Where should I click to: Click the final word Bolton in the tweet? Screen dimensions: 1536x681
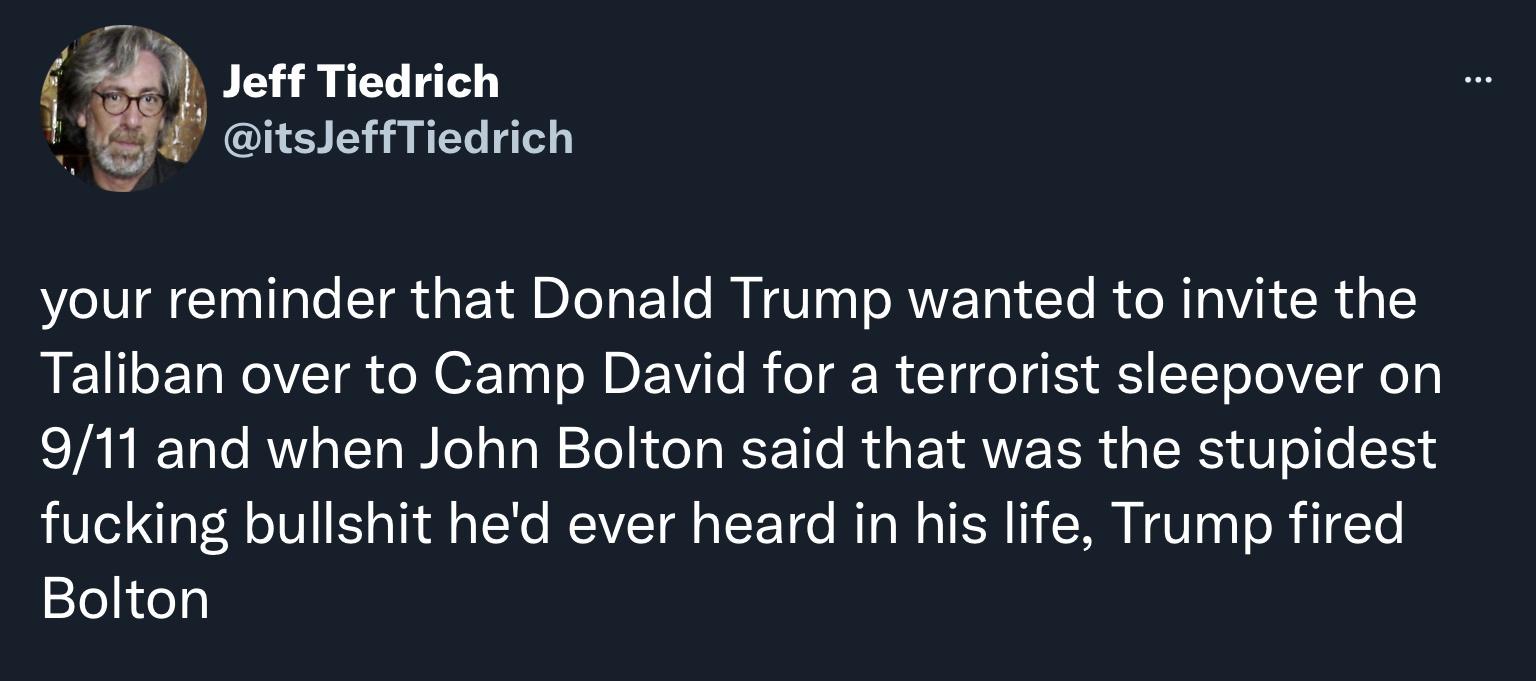122,598
